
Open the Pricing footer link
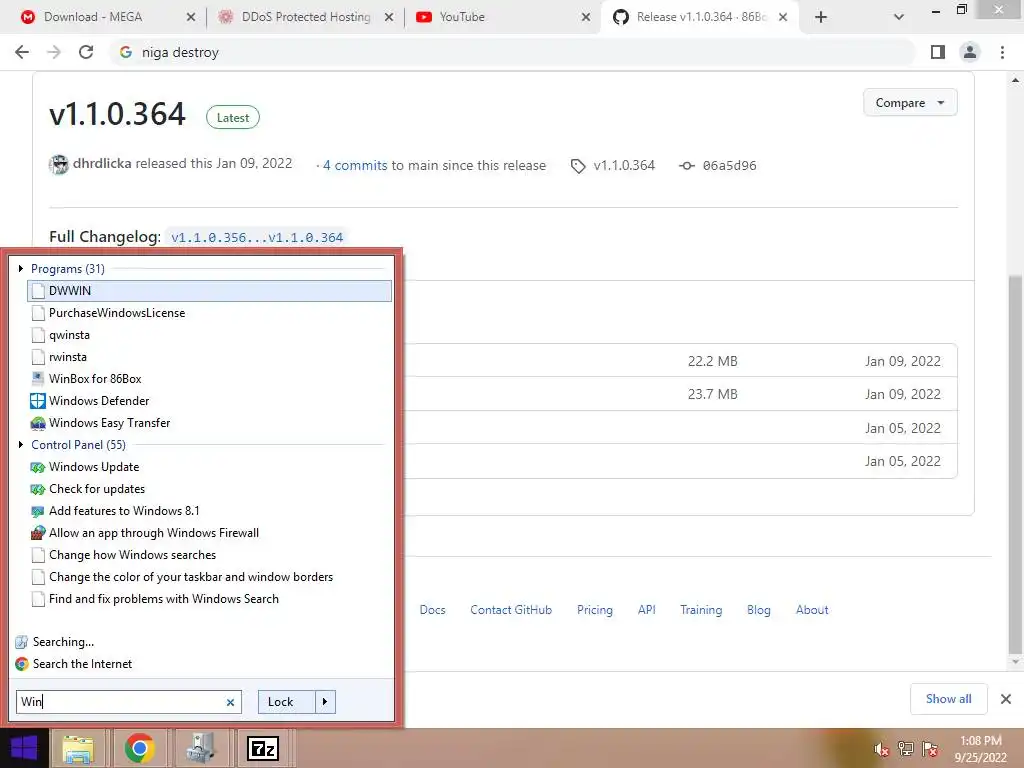[x=594, y=609]
